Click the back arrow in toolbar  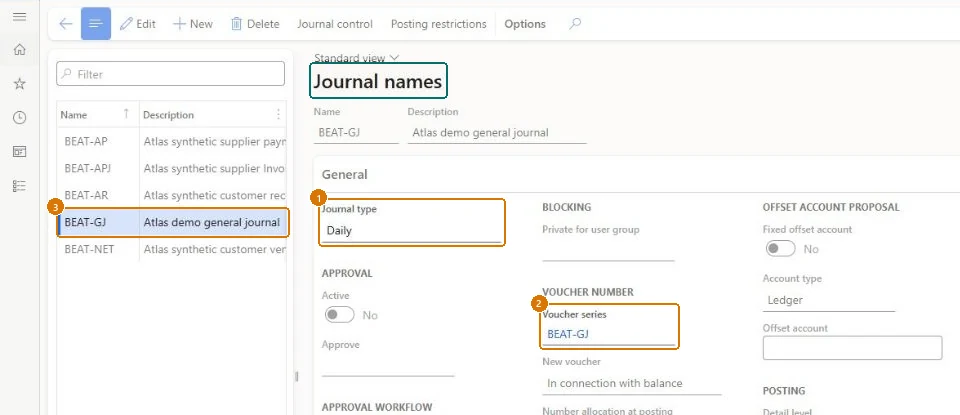click(x=66, y=24)
